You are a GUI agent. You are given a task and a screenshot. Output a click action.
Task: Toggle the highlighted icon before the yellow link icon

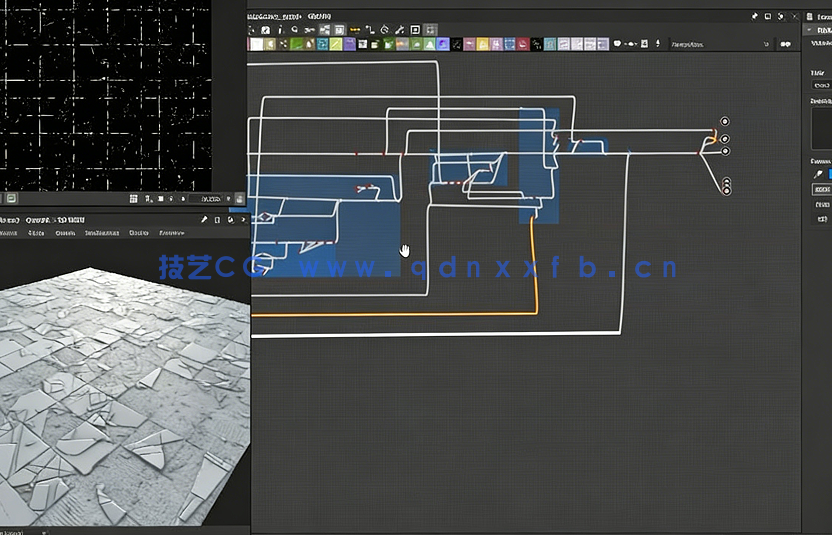(340, 30)
